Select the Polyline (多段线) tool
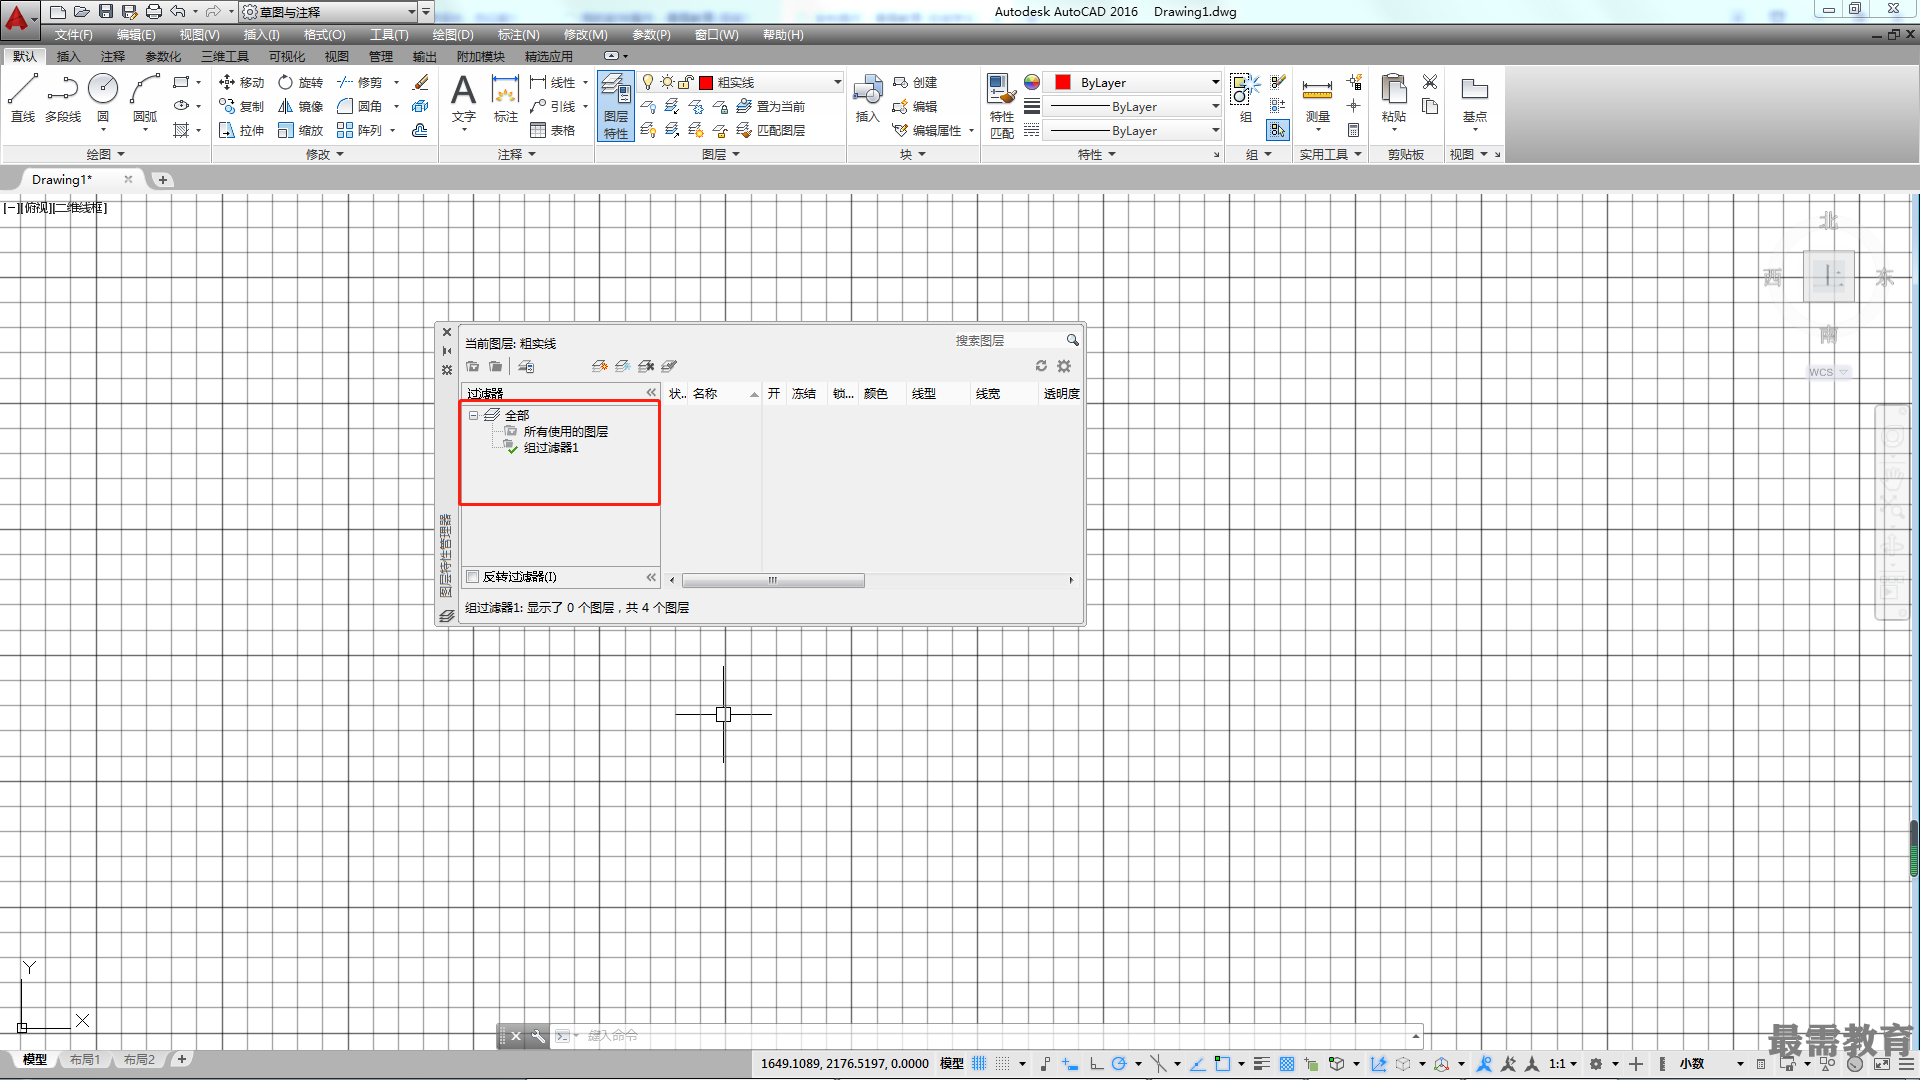 (x=63, y=98)
